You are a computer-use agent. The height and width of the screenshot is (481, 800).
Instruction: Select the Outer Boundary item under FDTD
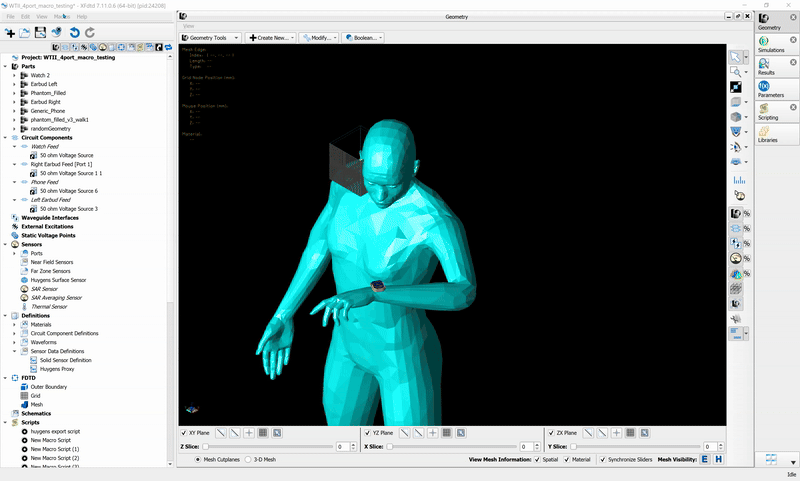point(48,387)
